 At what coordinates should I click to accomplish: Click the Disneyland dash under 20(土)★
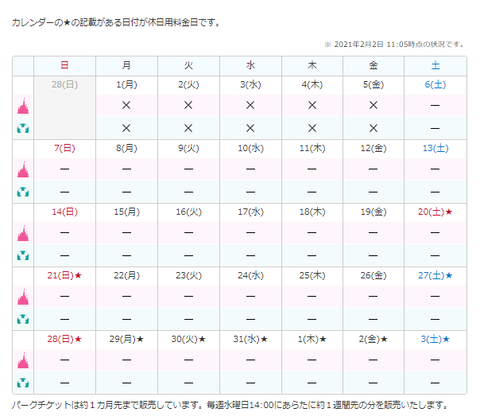pyautogui.click(x=435, y=233)
